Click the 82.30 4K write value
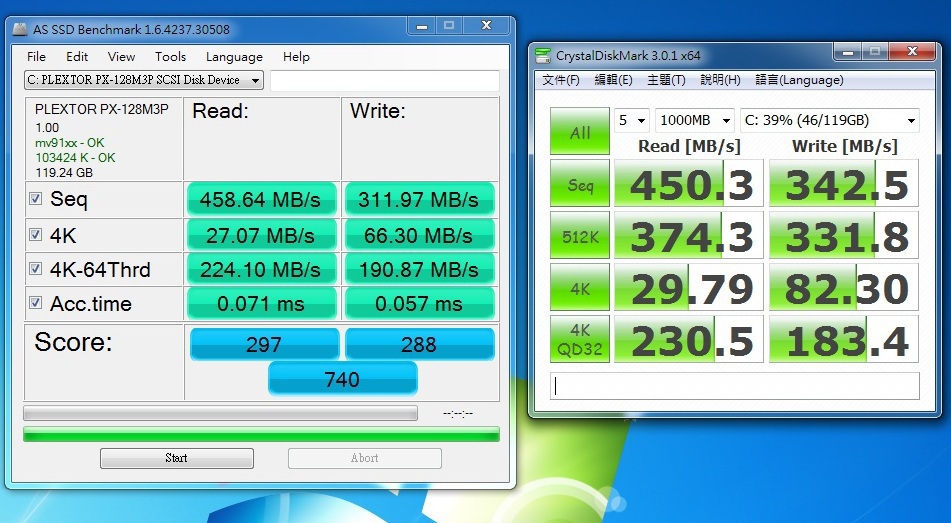 pyautogui.click(x=844, y=287)
